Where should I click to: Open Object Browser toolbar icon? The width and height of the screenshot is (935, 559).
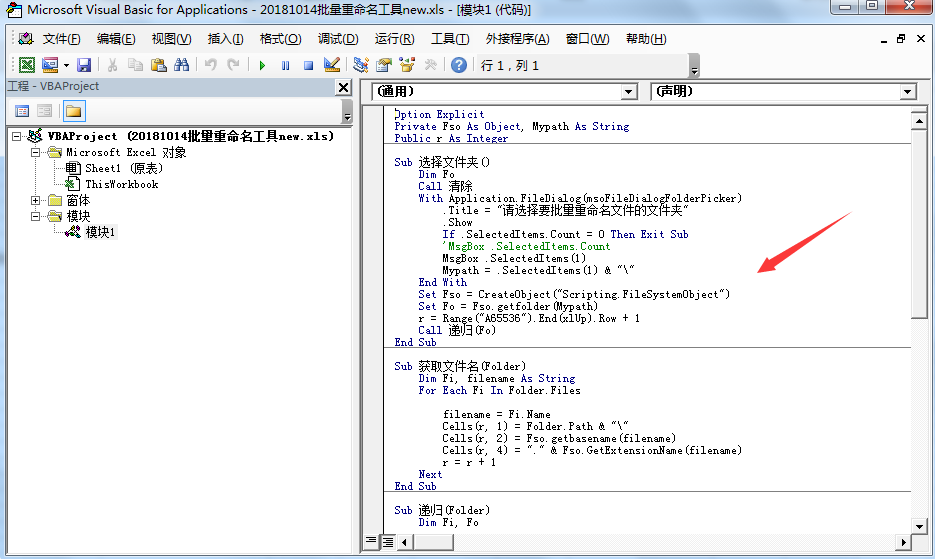pyautogui.click(x=407, y=65)
